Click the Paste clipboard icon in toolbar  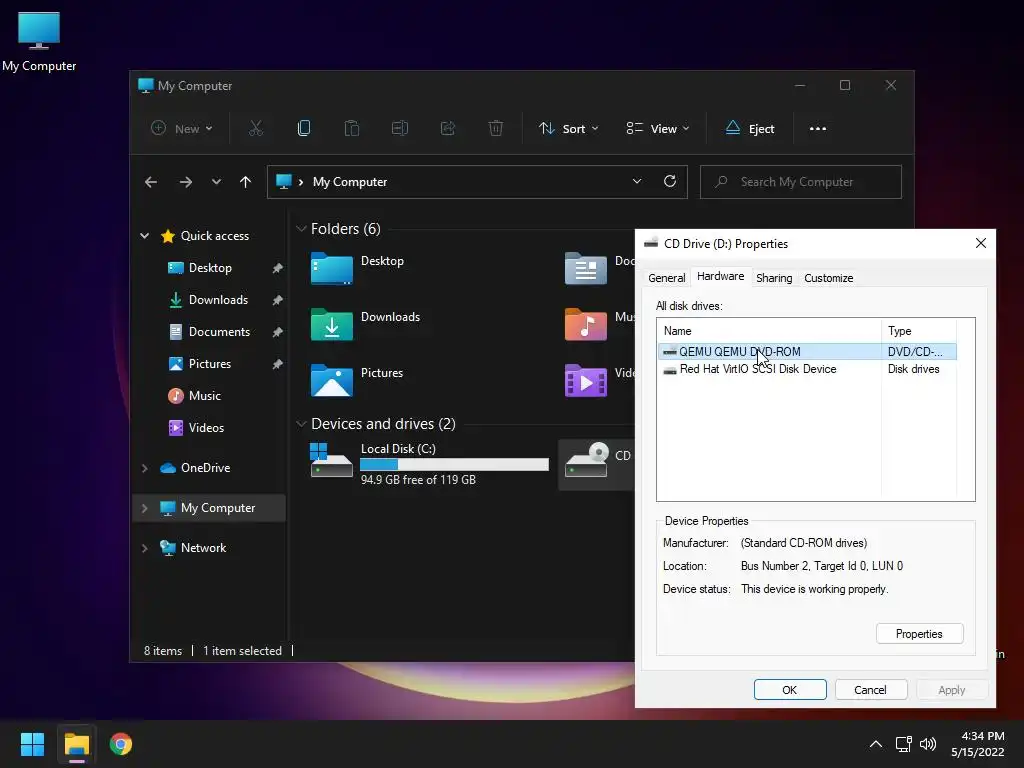tap(351, 129)
